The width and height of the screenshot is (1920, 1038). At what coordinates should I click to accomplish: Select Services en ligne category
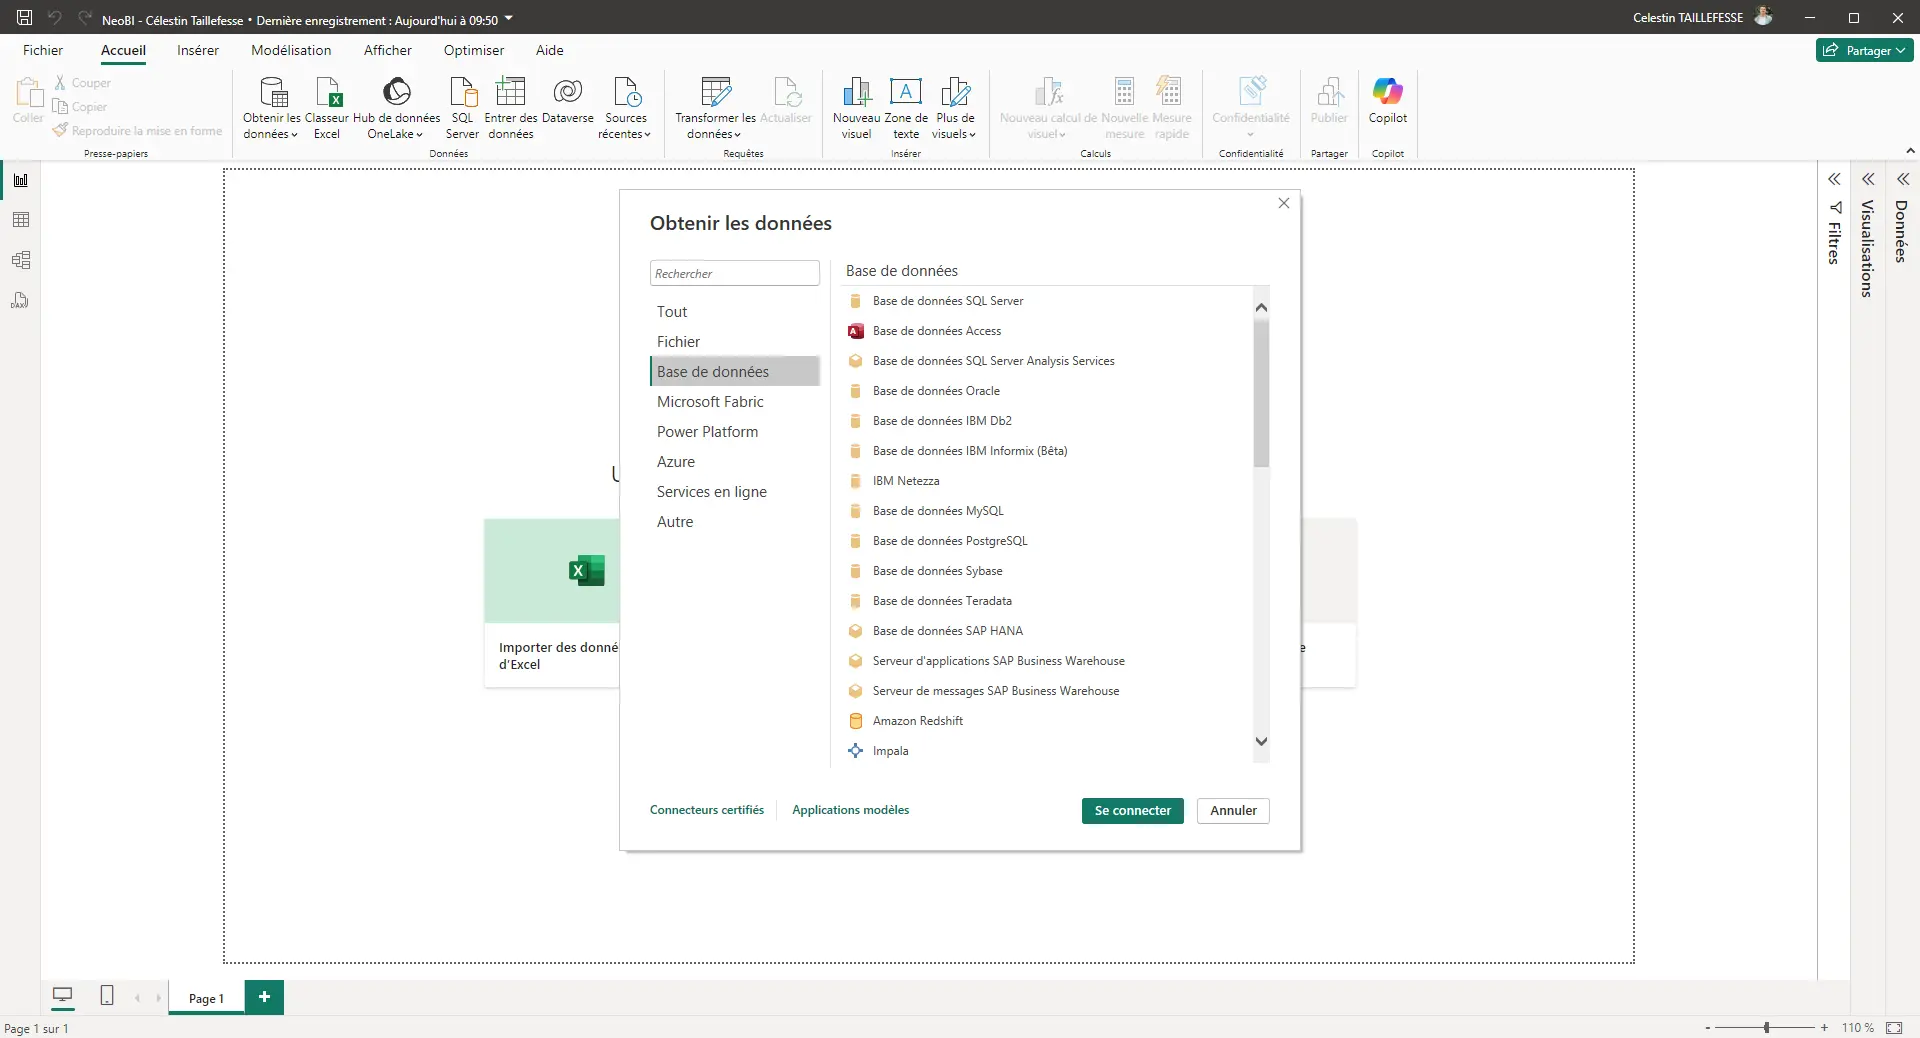(x=735, y=492)
